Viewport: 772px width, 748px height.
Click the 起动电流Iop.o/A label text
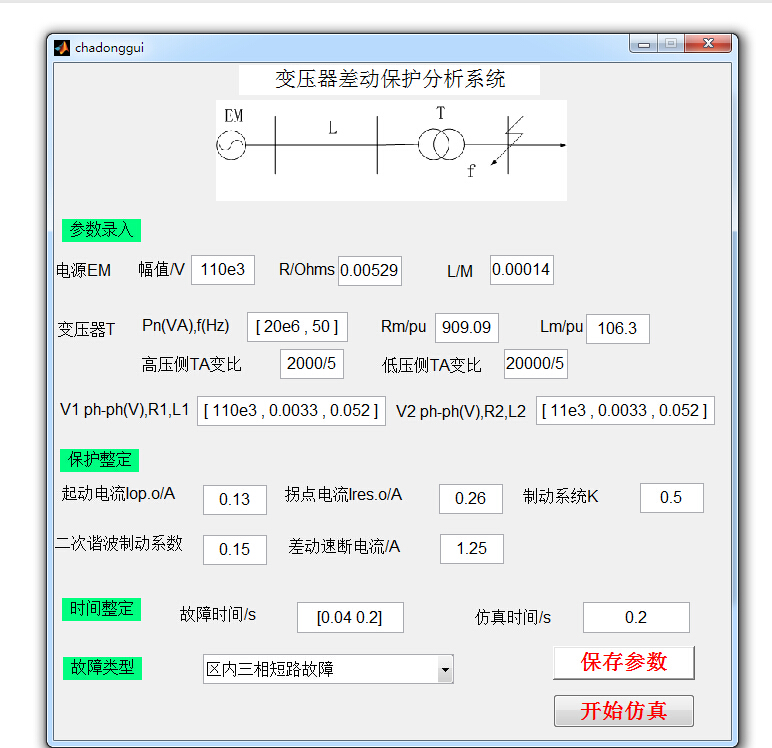[118, 494]
